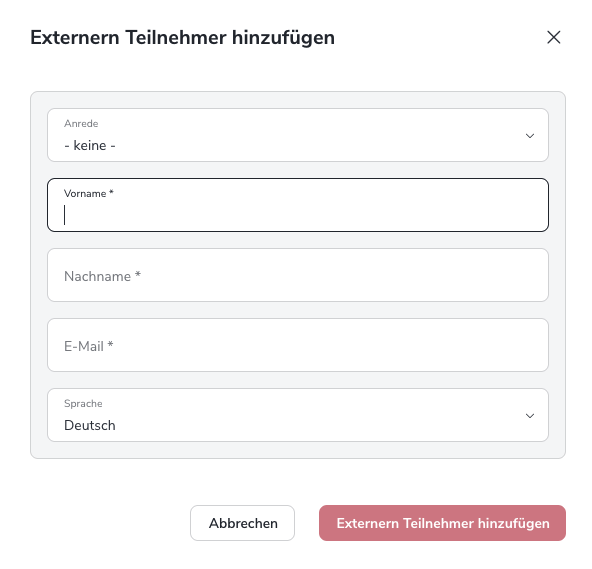Viewport: 592px width, 569px height.
Task: Click the small 'Anrede' label
Action: 81,123
